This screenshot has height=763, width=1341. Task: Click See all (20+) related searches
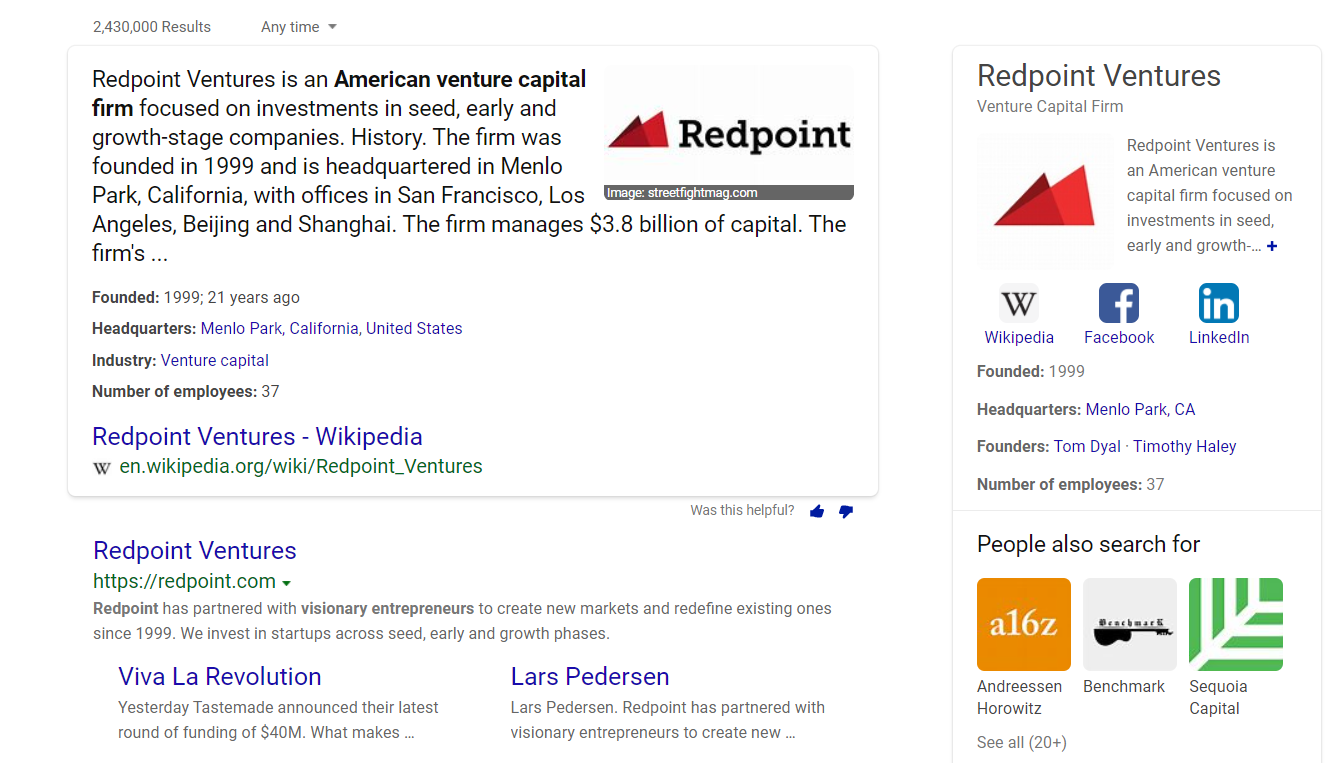1022,742
